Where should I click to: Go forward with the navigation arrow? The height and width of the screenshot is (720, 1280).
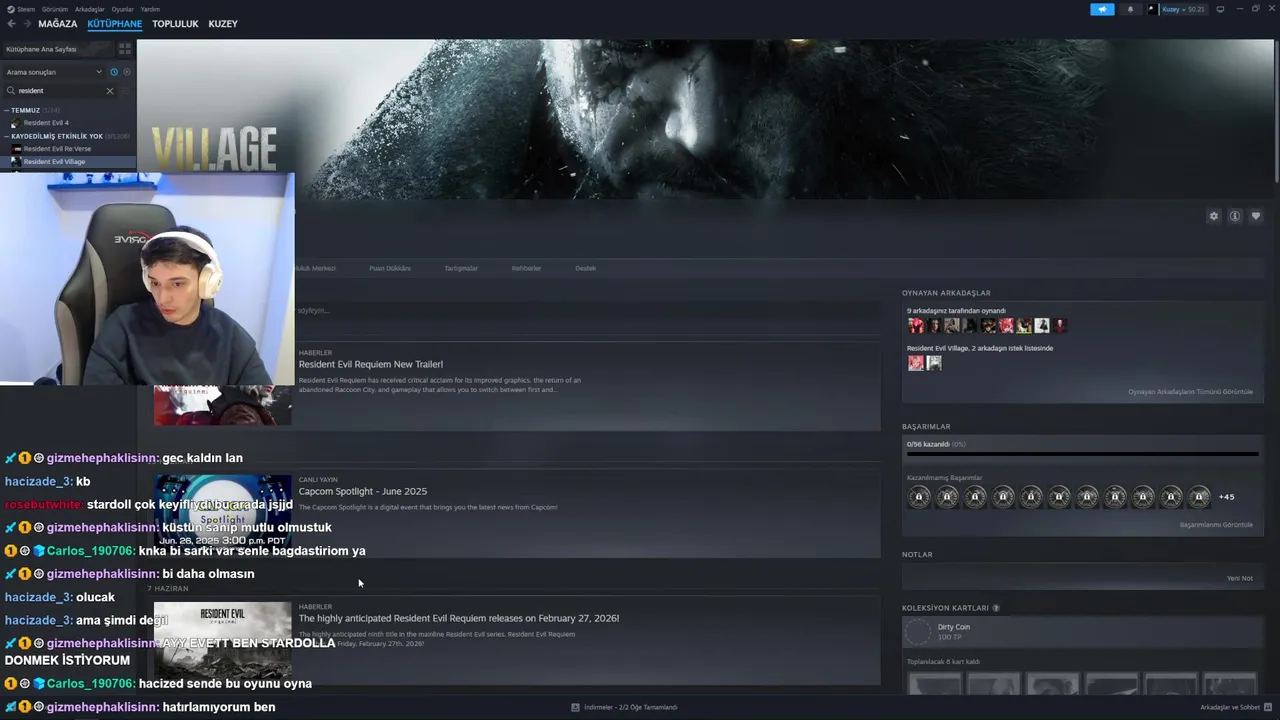(x=26, y=24)
